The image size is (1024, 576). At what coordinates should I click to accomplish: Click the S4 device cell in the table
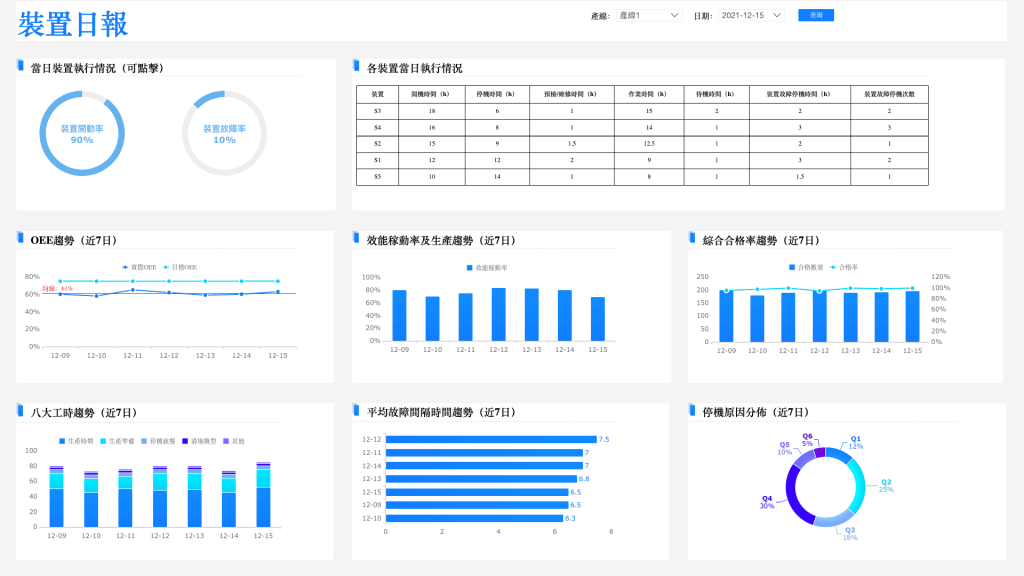tap(377, 127)
